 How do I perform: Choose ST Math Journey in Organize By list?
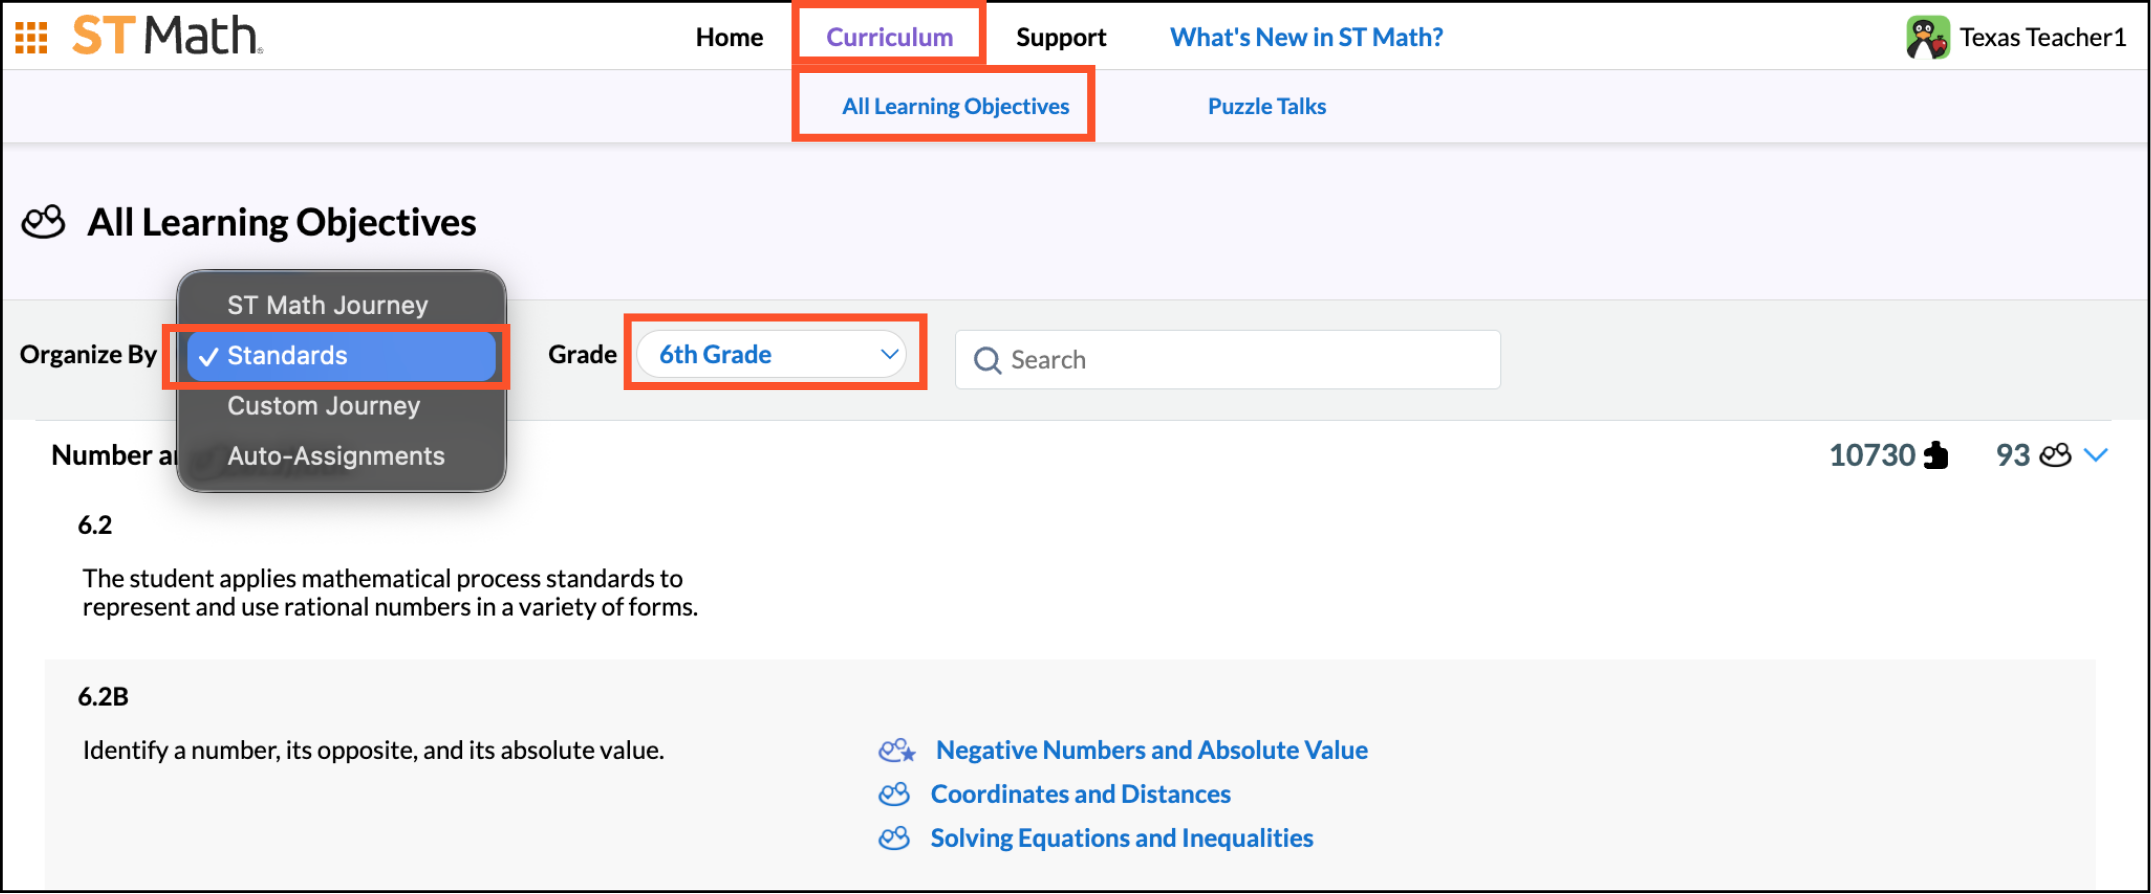pos(327,305)
